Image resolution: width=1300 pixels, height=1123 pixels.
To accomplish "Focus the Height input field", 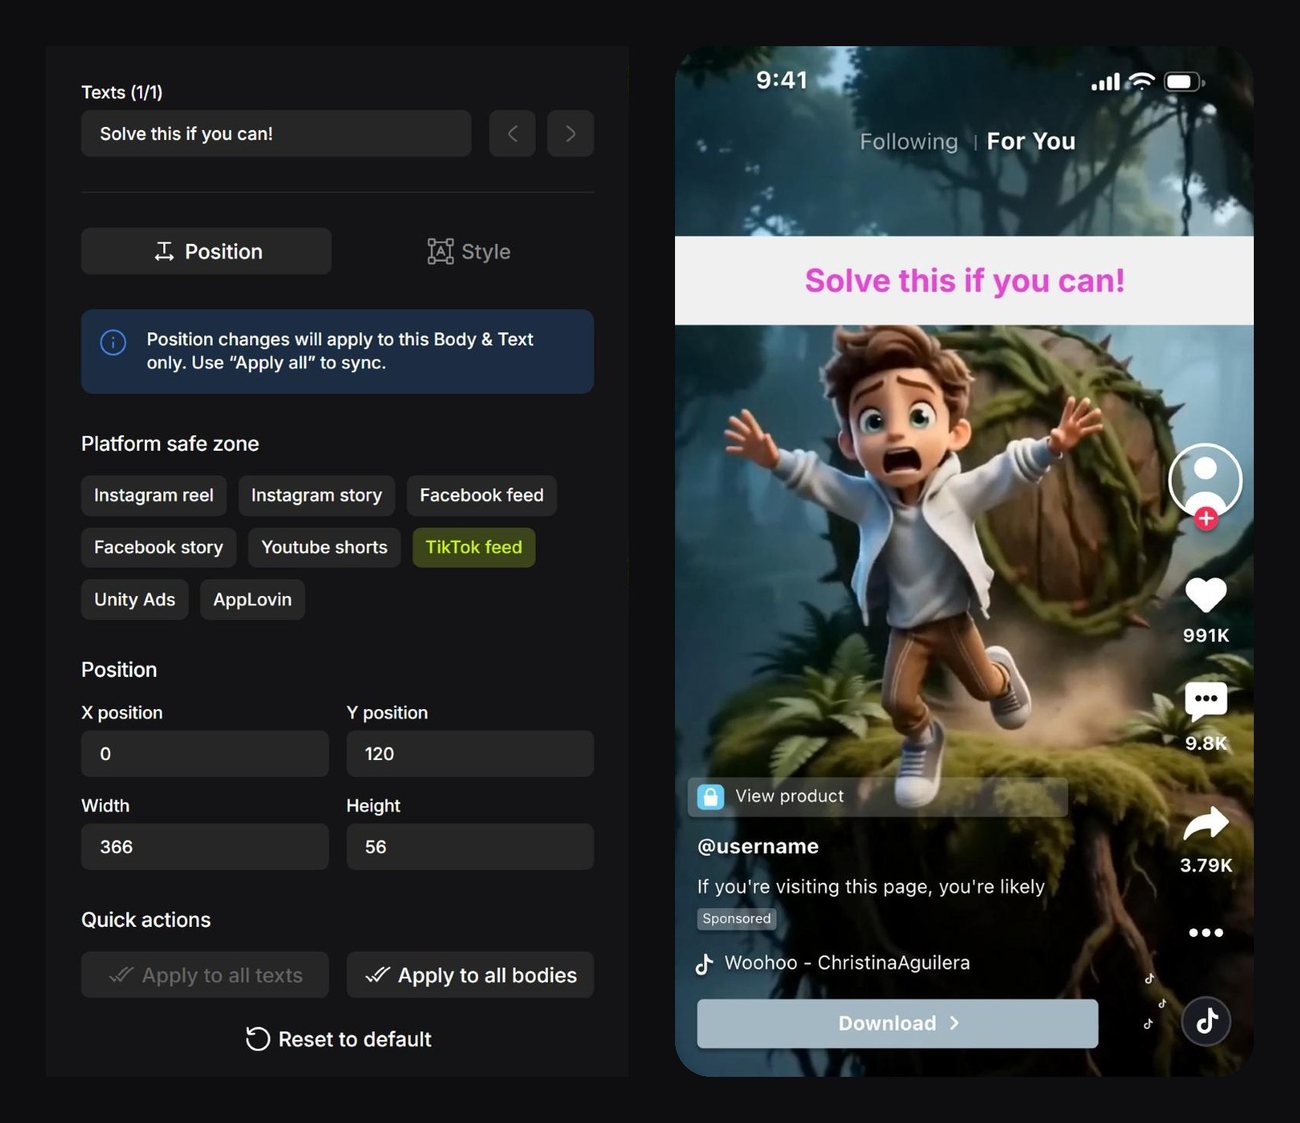I will click(x=470, y=847).
